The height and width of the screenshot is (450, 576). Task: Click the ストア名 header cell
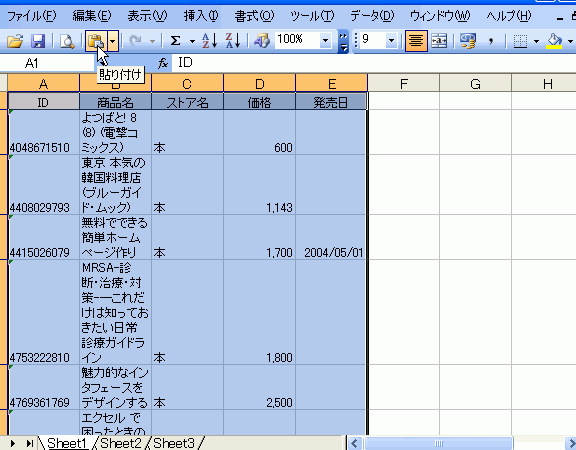[x=187, y=102]
